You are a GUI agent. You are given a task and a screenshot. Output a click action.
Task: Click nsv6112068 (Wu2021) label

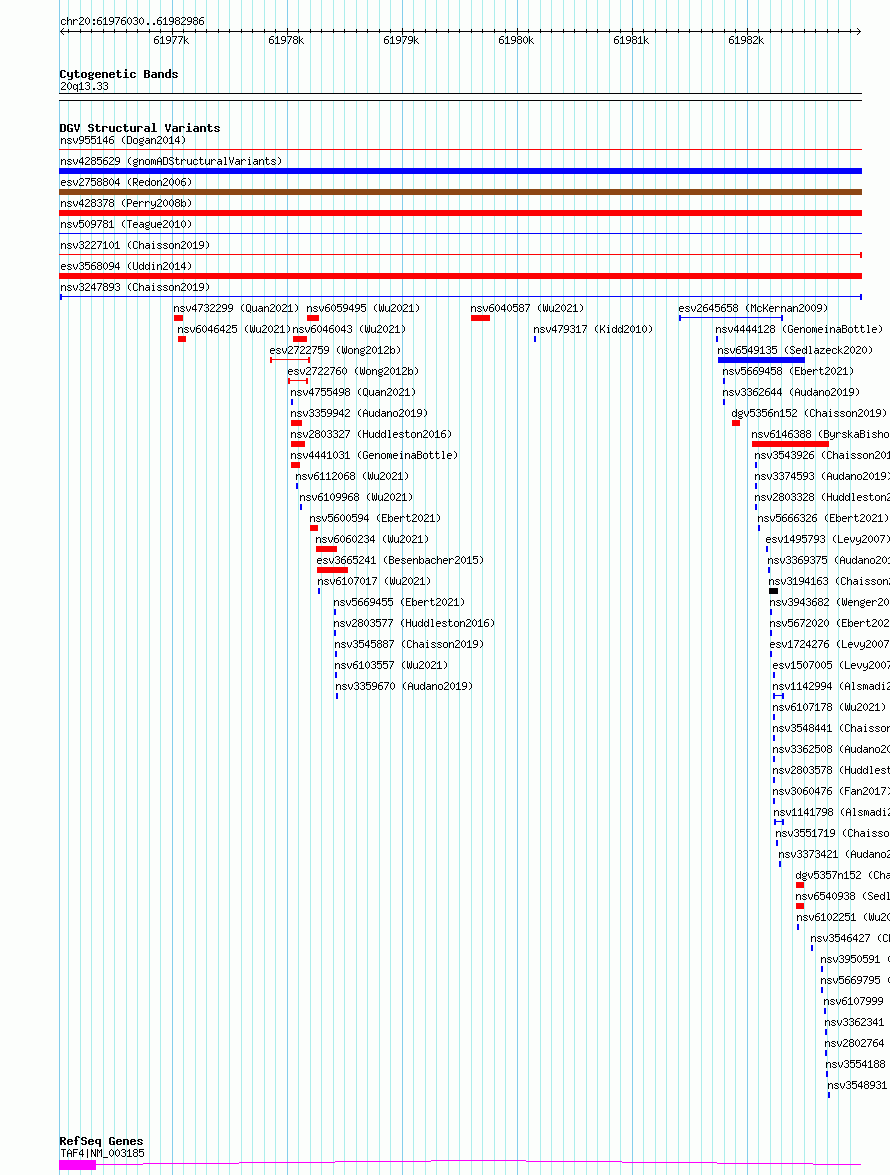[x=352, y=476]
